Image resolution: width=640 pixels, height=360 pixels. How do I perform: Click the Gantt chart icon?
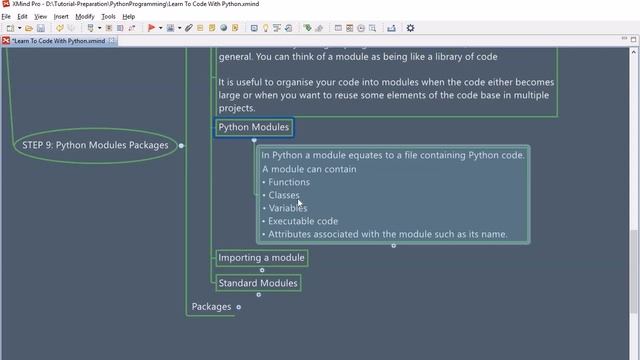point(277,28)
